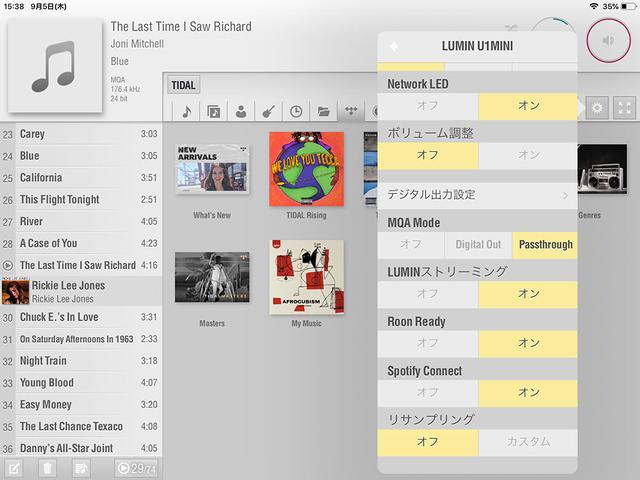Turn LUMINストリーミング on
The width and height of the screenshot is (640, 480).
[x=528, y=294]
